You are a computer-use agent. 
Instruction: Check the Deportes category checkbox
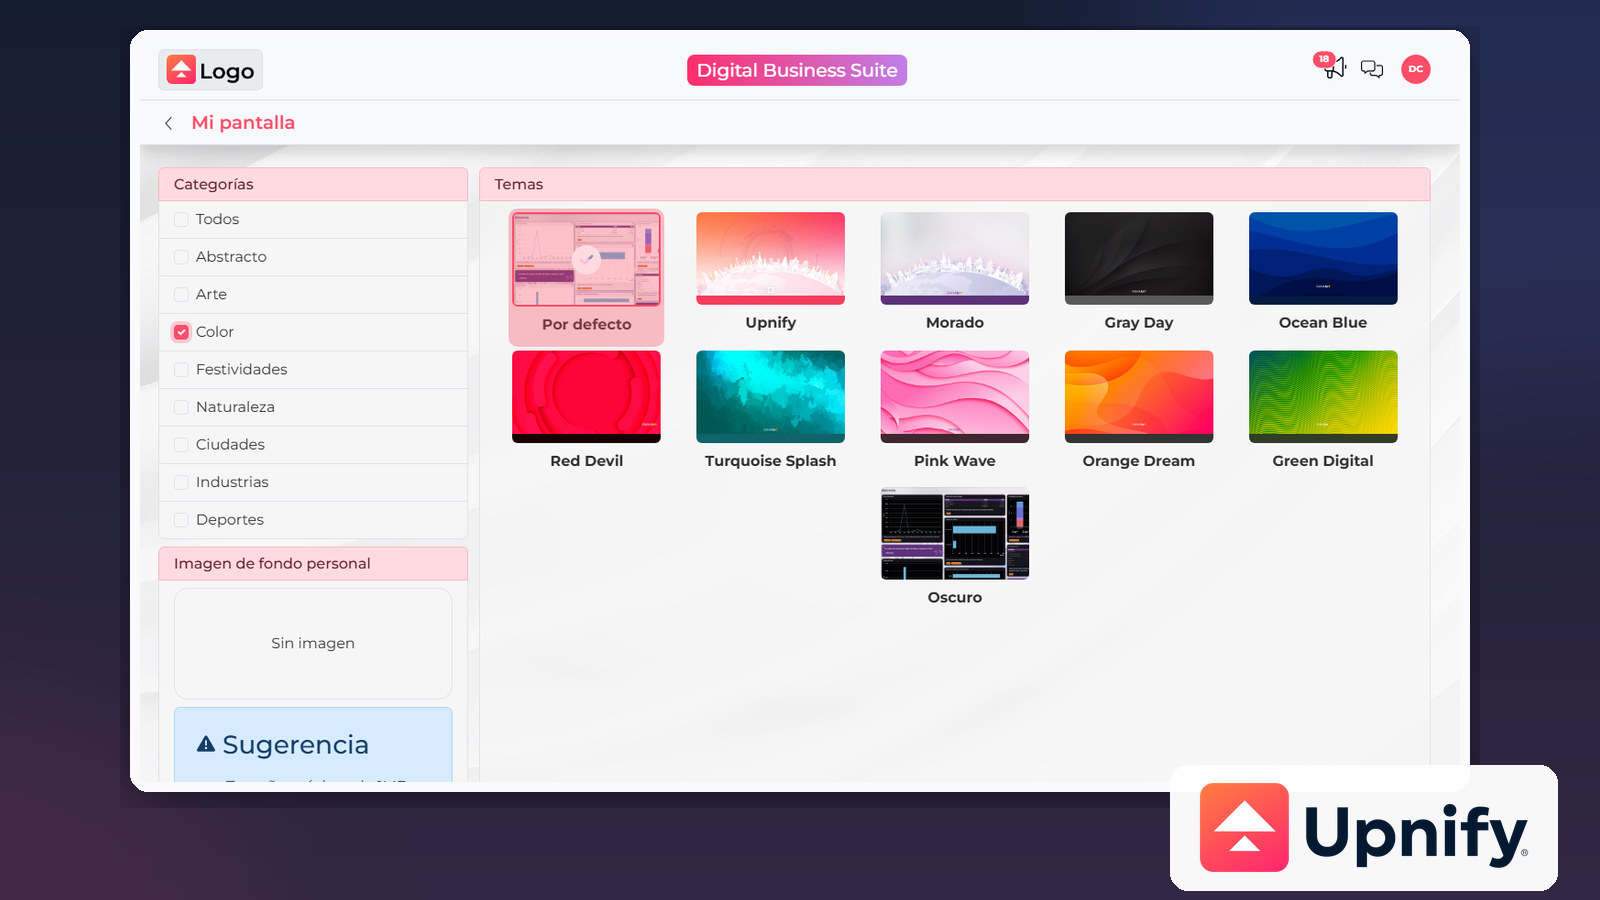[181, 520]
